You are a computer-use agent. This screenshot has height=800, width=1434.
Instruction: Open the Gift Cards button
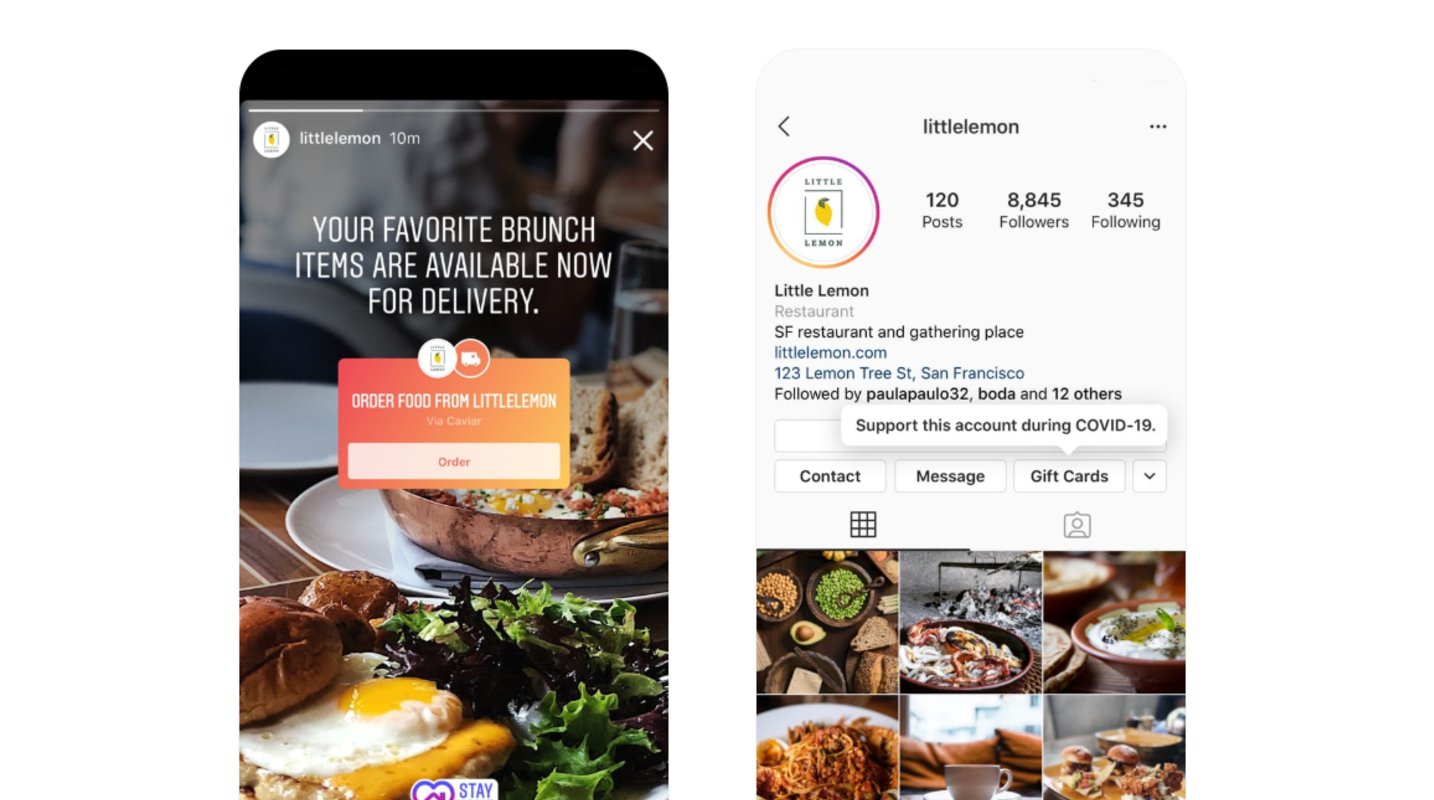tap(1069, 476)
